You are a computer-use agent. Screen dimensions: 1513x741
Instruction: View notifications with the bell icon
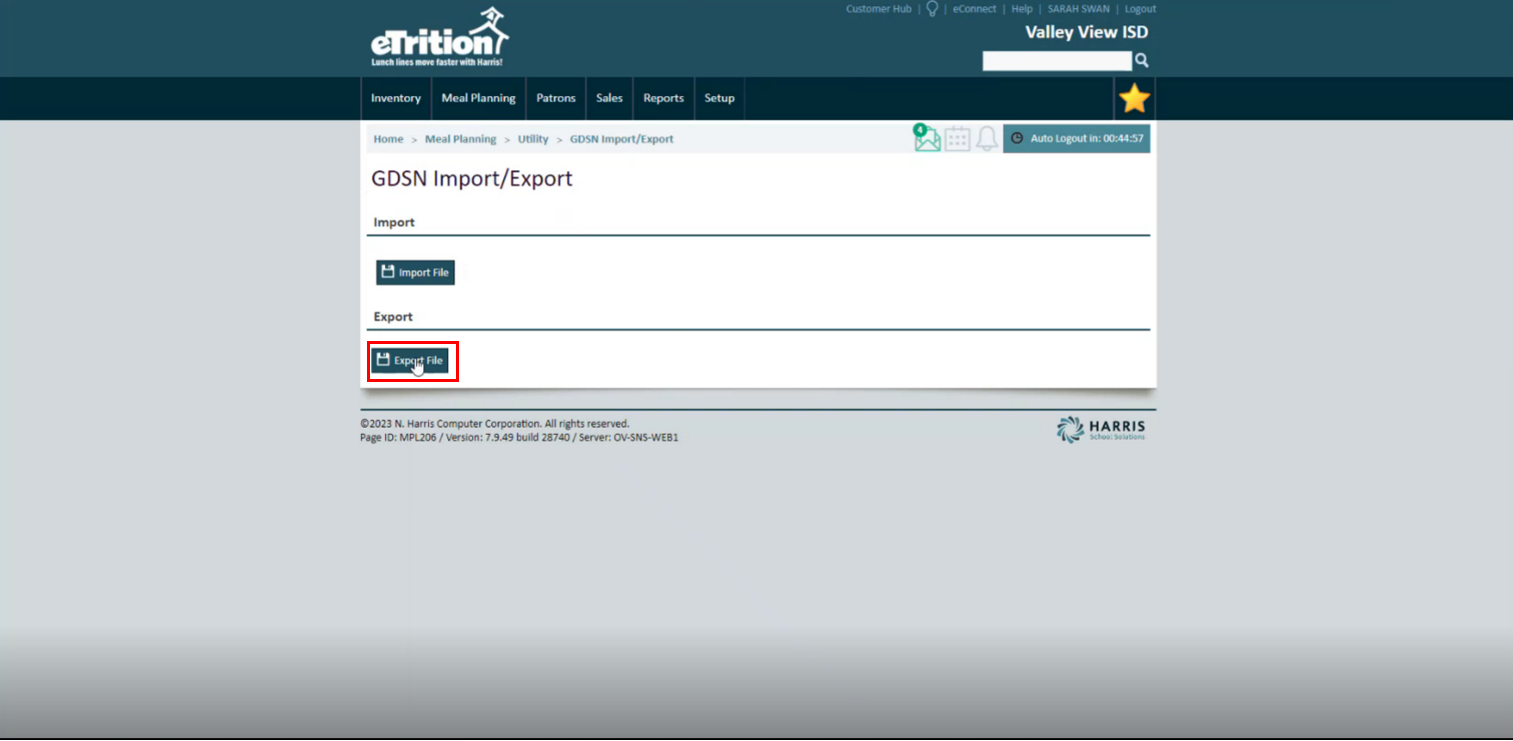[986, 139]
